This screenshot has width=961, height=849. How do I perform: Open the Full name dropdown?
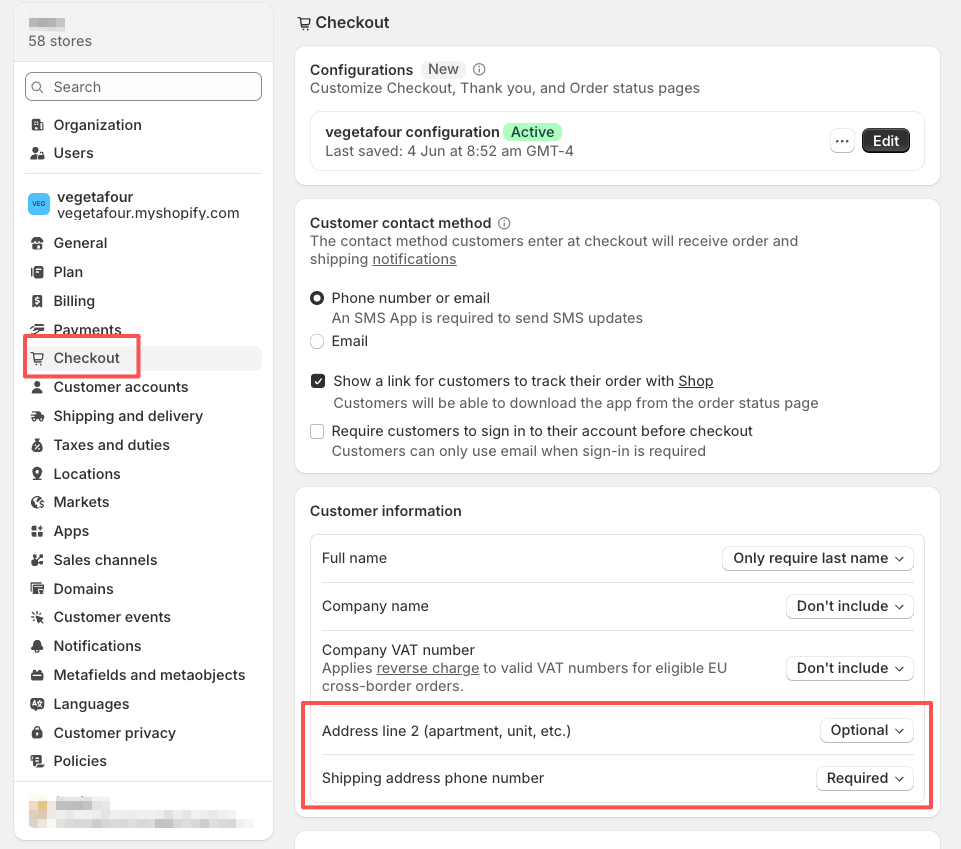[x=818, y=558]
